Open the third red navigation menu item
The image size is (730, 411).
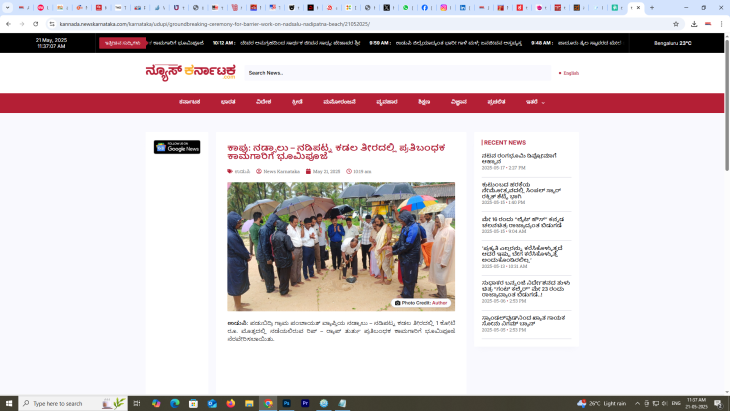pyautogui.click(x=263, y=102)
